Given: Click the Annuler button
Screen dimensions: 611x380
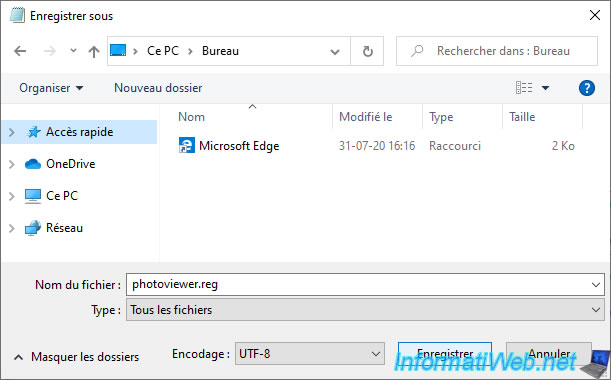Looking at the screenshot, I should [549, 354].
